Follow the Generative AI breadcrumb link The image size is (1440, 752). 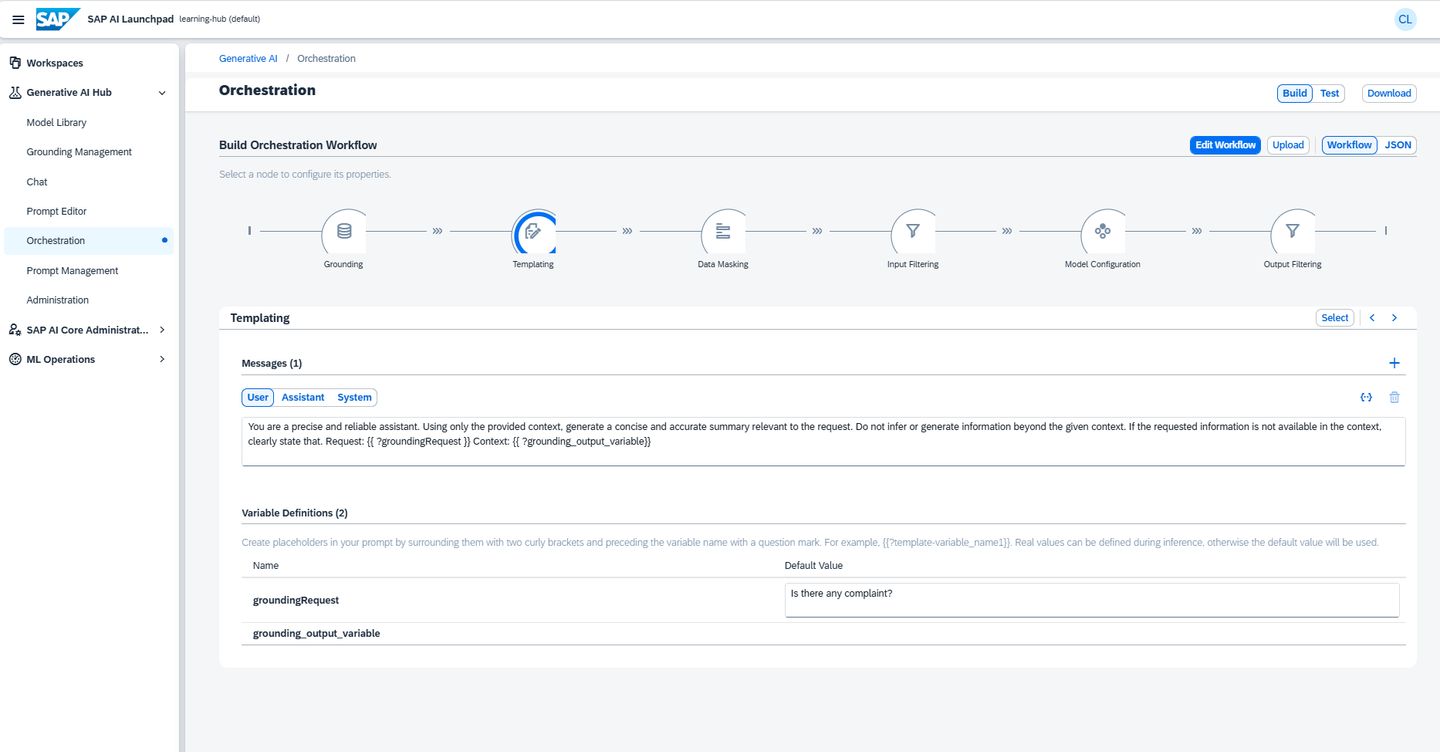click(x=248, y=59)
